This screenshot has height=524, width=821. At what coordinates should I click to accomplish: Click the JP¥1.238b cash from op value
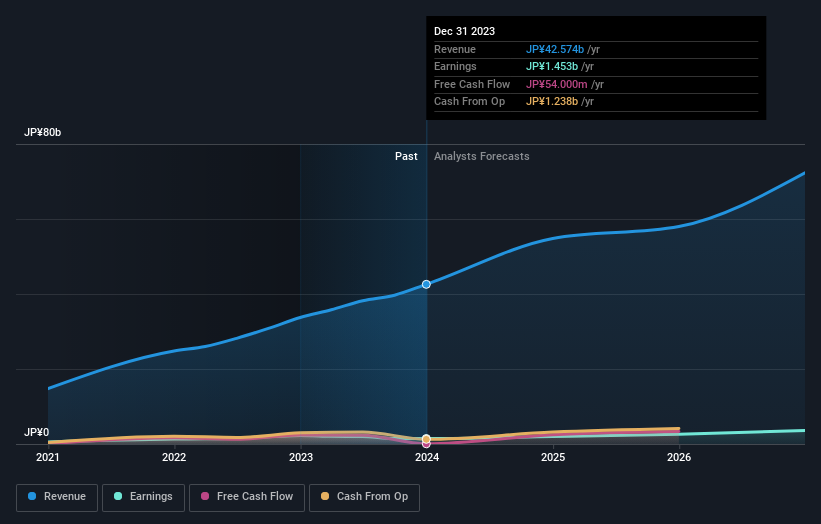pos(552,102)
